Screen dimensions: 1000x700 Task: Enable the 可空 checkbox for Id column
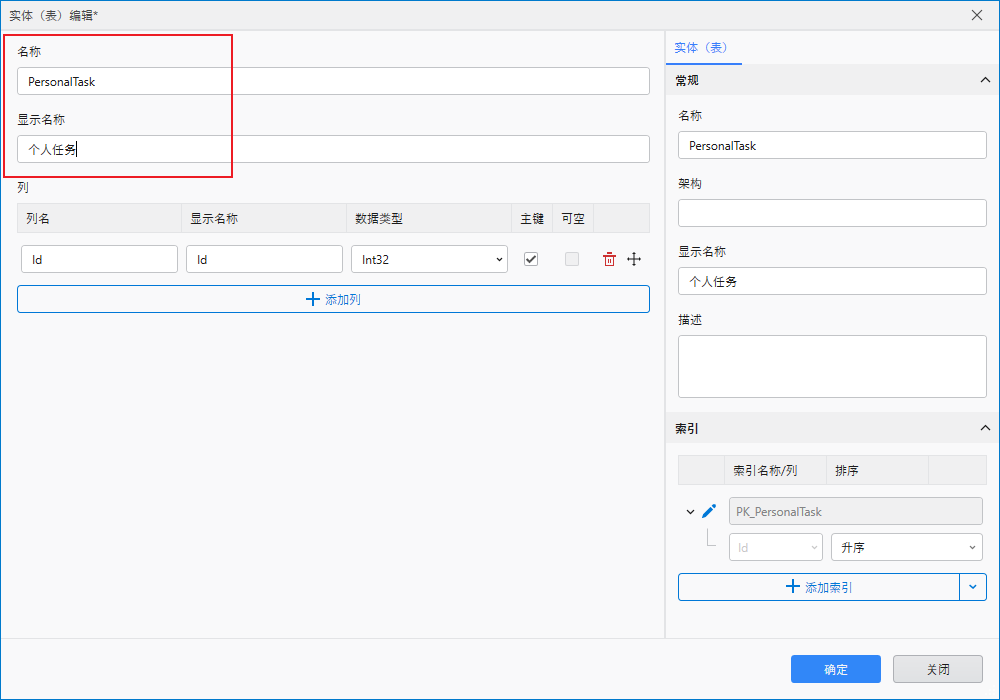click(571, 258)
